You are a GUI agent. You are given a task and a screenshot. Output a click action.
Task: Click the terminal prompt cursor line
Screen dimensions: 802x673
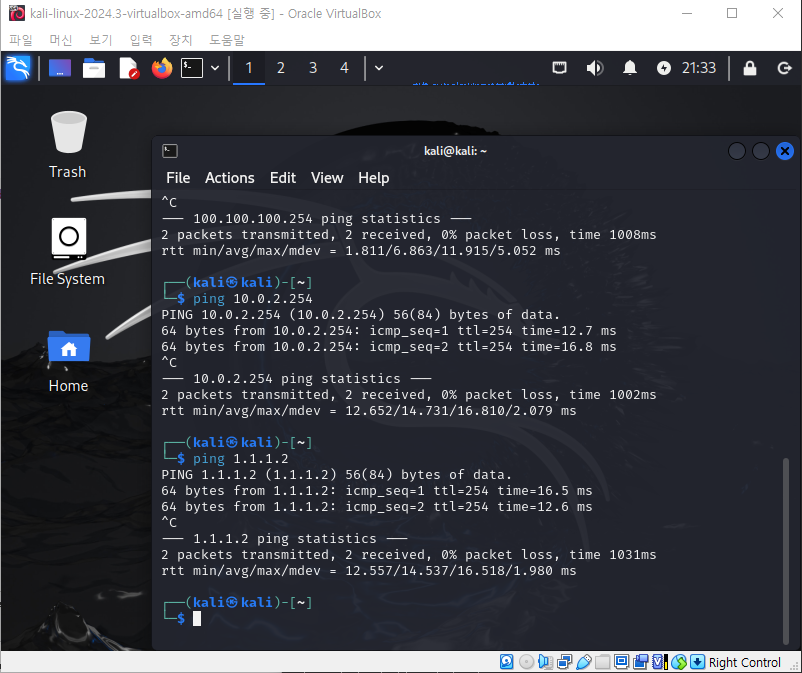pos(197,619)
